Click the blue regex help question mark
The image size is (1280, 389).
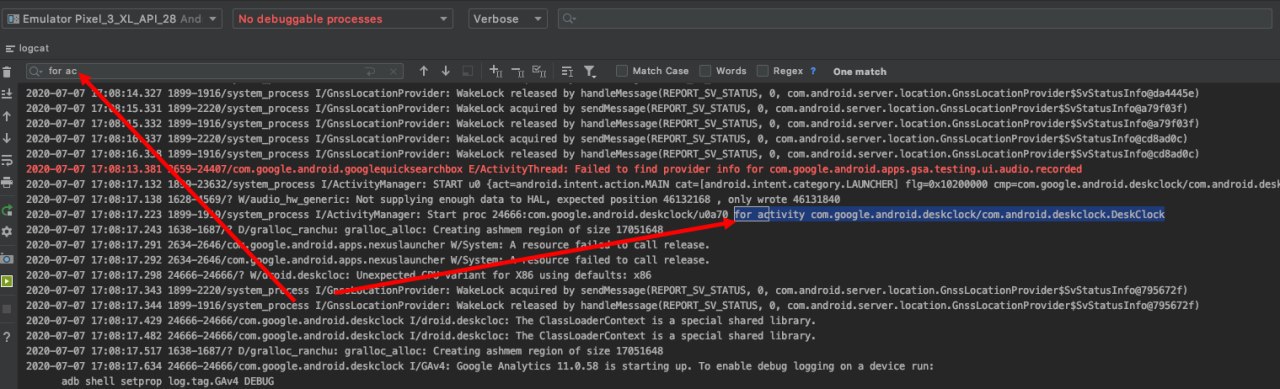click(x=813, y=71)
